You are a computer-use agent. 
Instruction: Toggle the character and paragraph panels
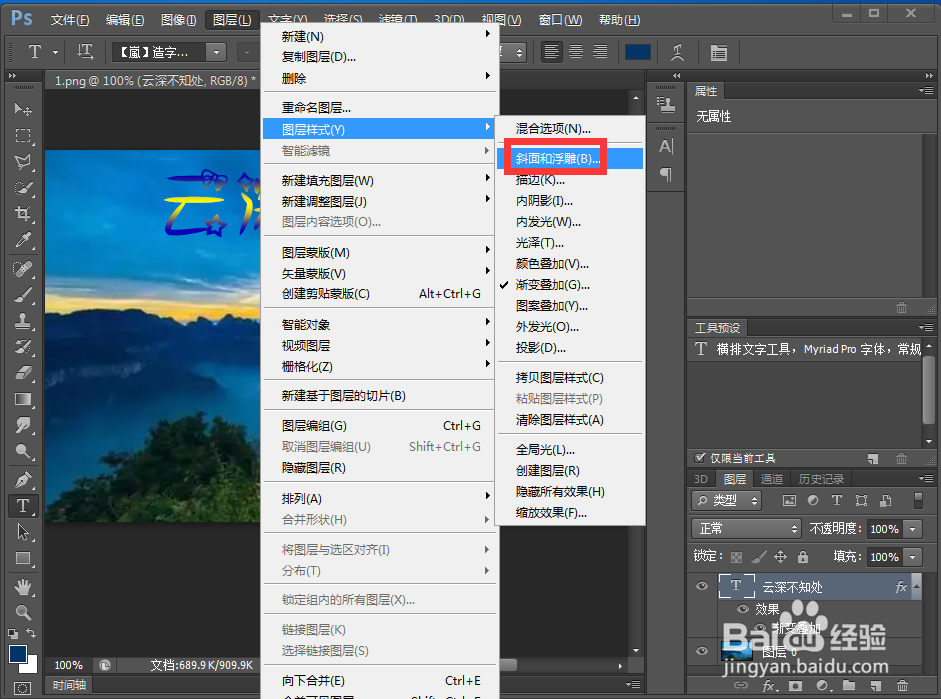(x=718, y=53)
